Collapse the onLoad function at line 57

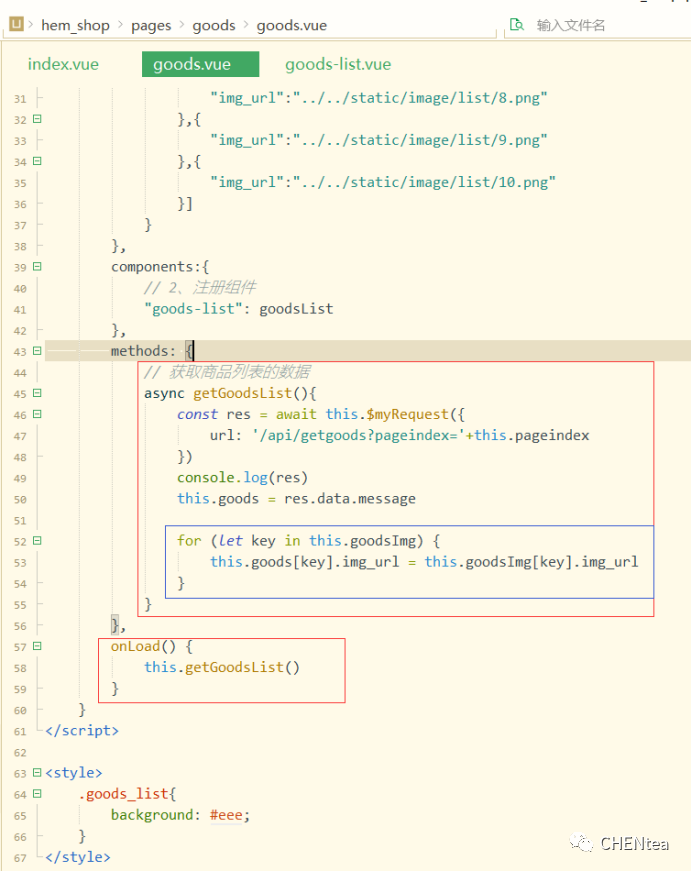pyautogui.click(x=37, y=646)
